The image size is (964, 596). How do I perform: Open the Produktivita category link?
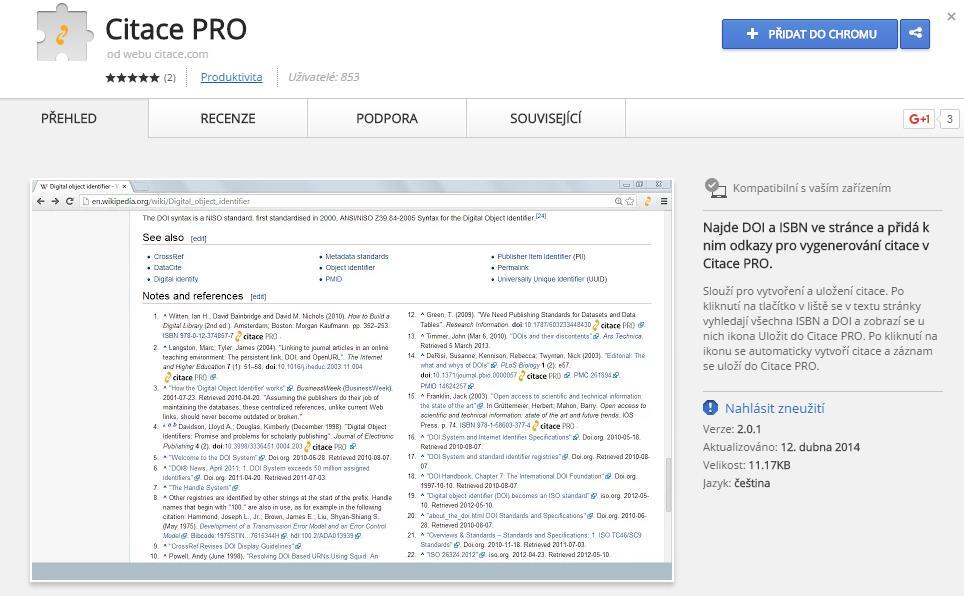pyautogui.click(x=231, y=77)
